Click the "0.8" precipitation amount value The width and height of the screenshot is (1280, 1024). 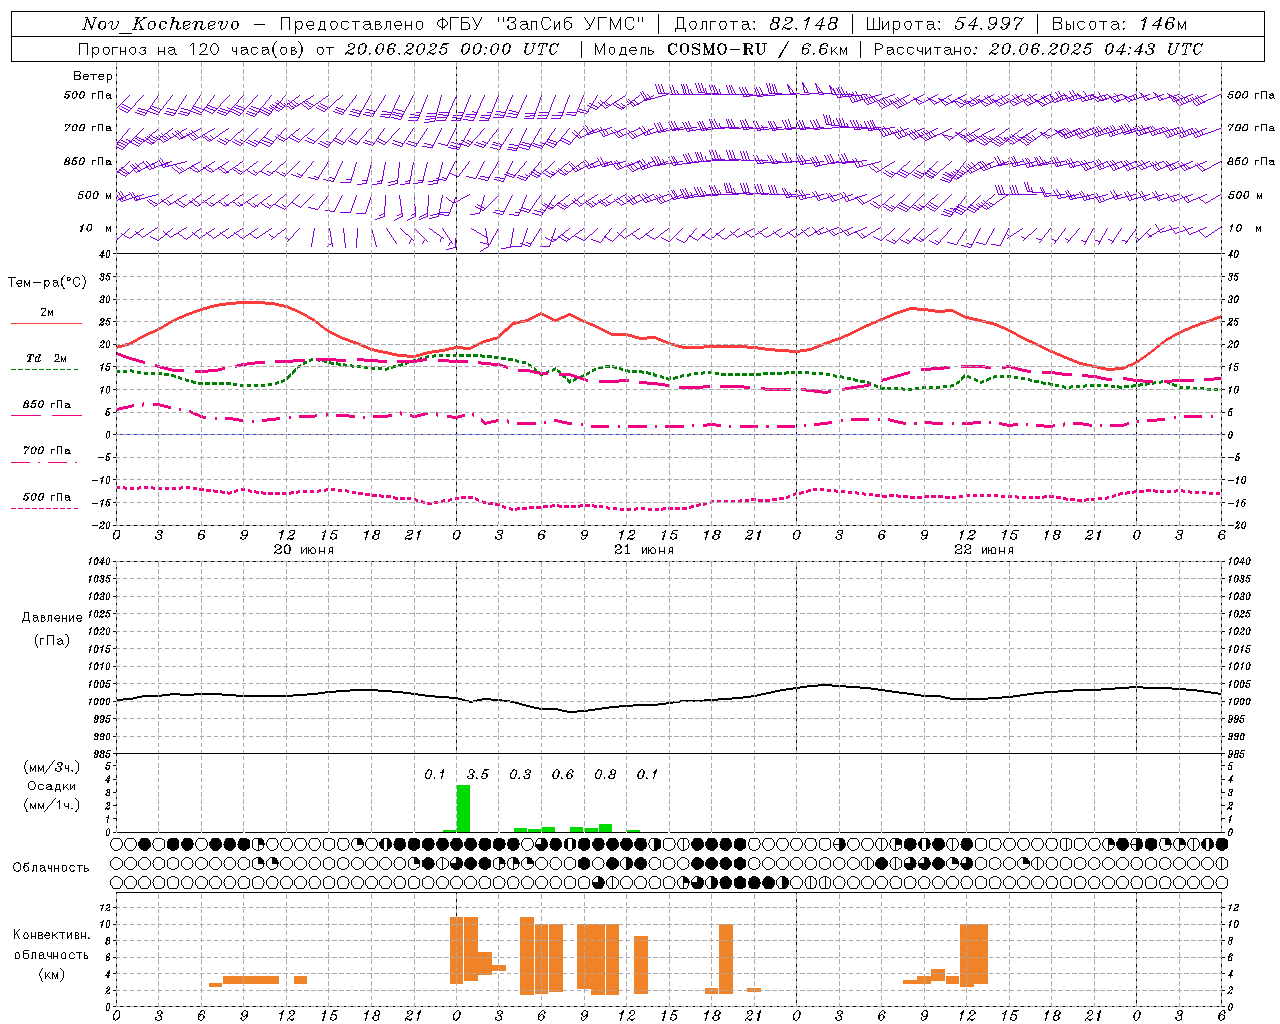click(x=605, y=774)
